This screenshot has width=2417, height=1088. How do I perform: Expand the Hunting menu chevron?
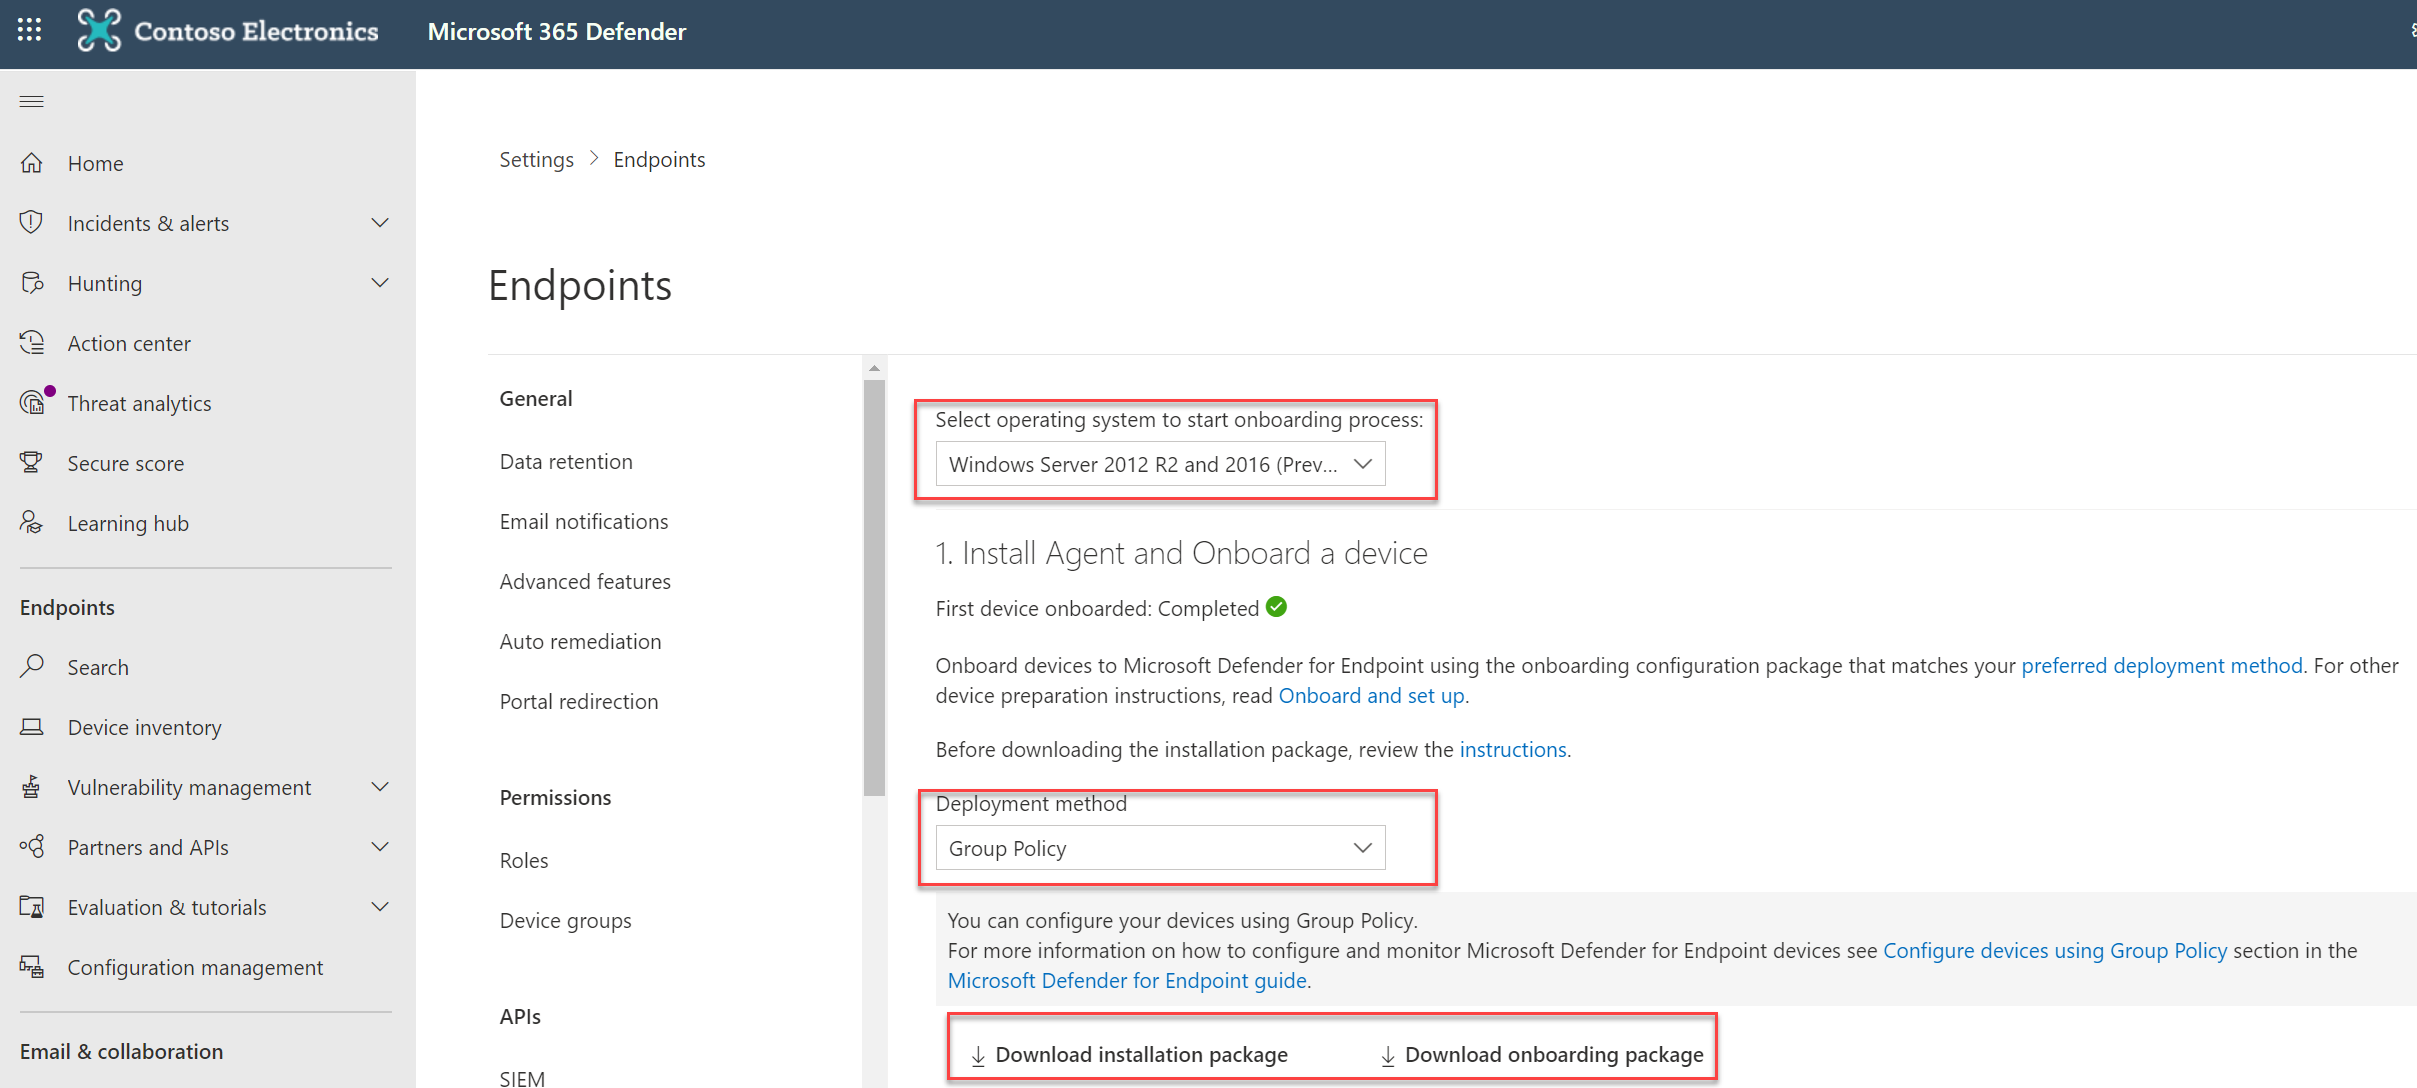(x=380, y=282)
